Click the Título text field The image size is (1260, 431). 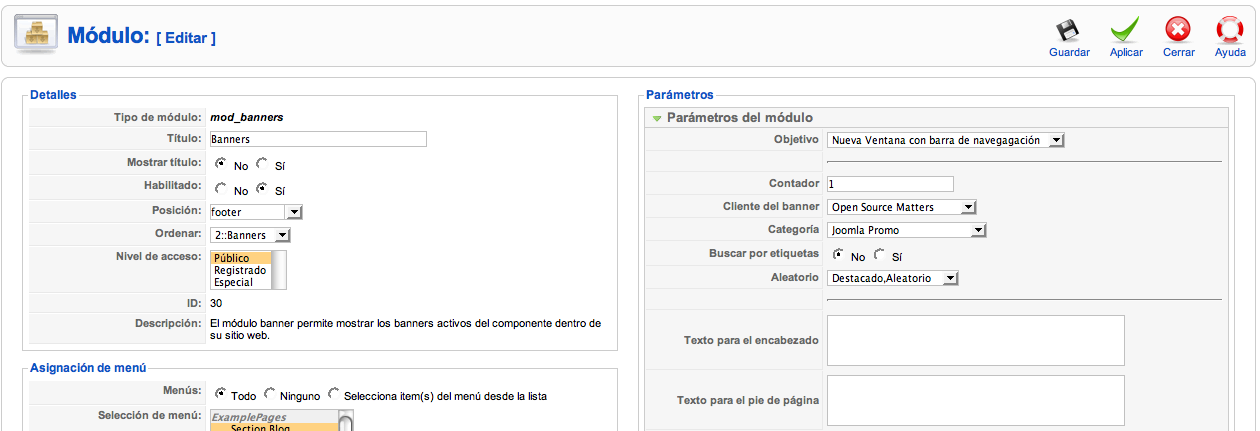[x=317, y=139]
